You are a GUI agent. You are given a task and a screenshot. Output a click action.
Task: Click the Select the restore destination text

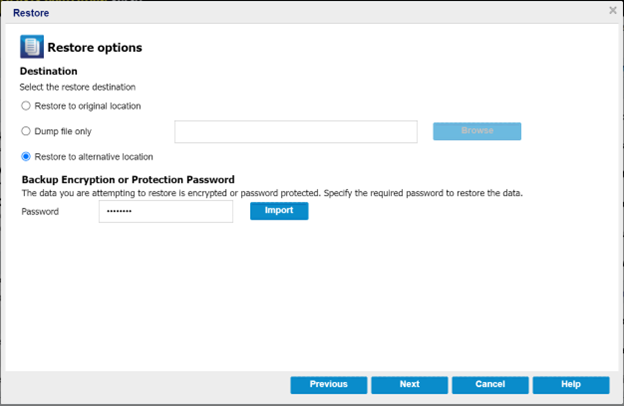coord(77,87)
